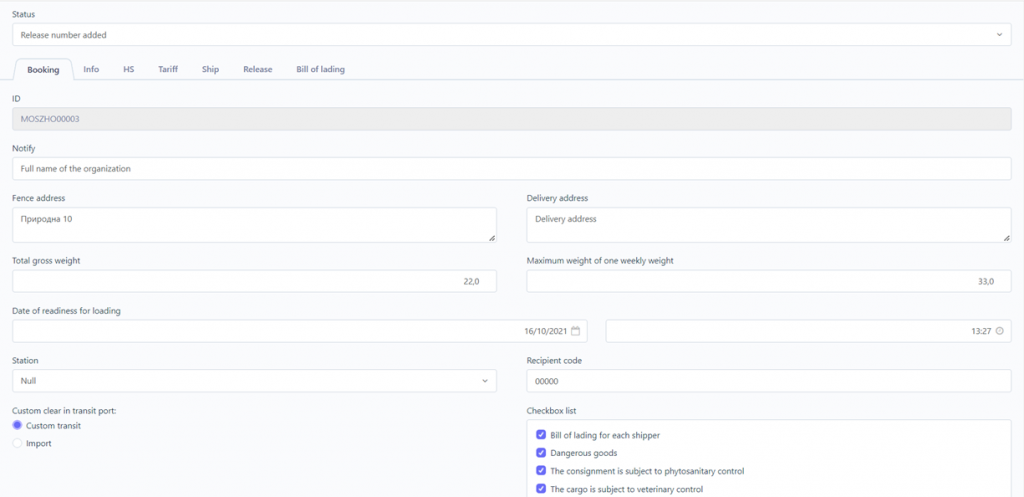Viewport: 1024px width, 497px height.
Task: Open the HS tab
Action: click(129, 69)
